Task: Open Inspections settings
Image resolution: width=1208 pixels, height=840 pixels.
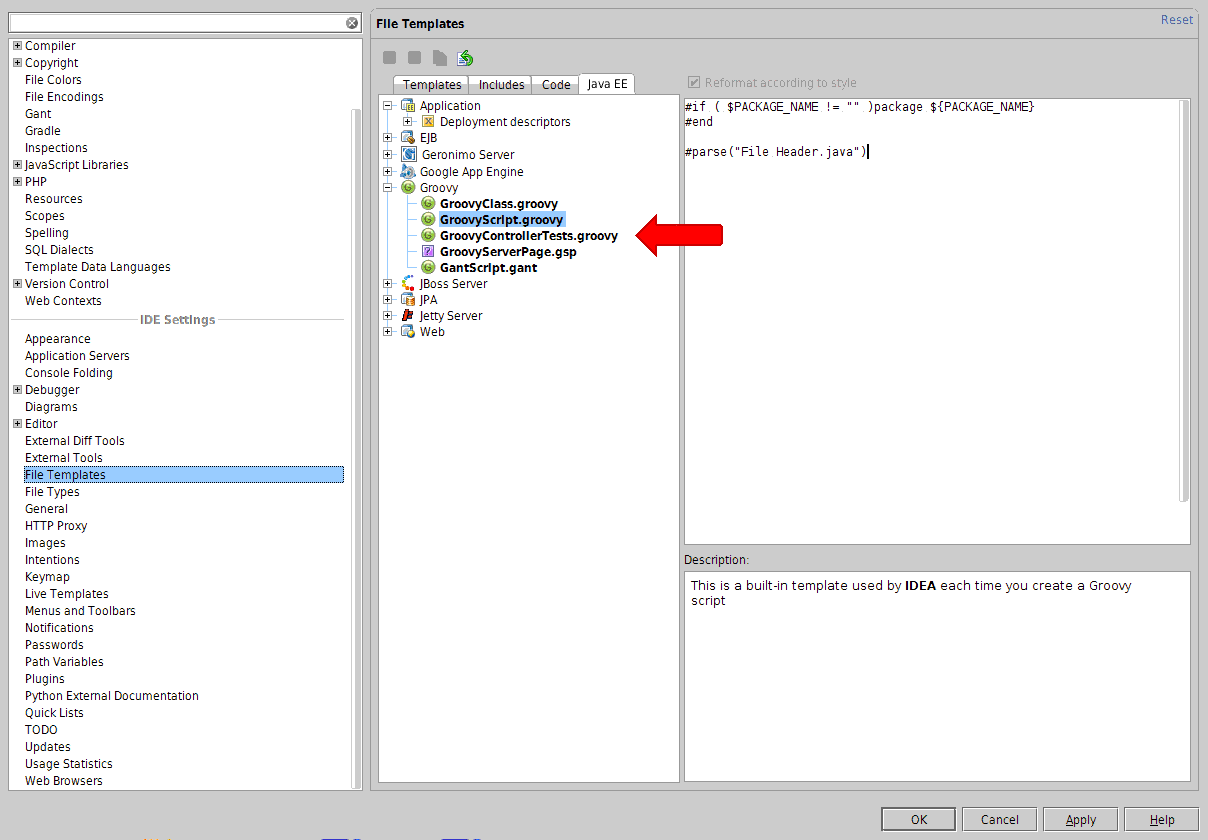Action: 56,148
